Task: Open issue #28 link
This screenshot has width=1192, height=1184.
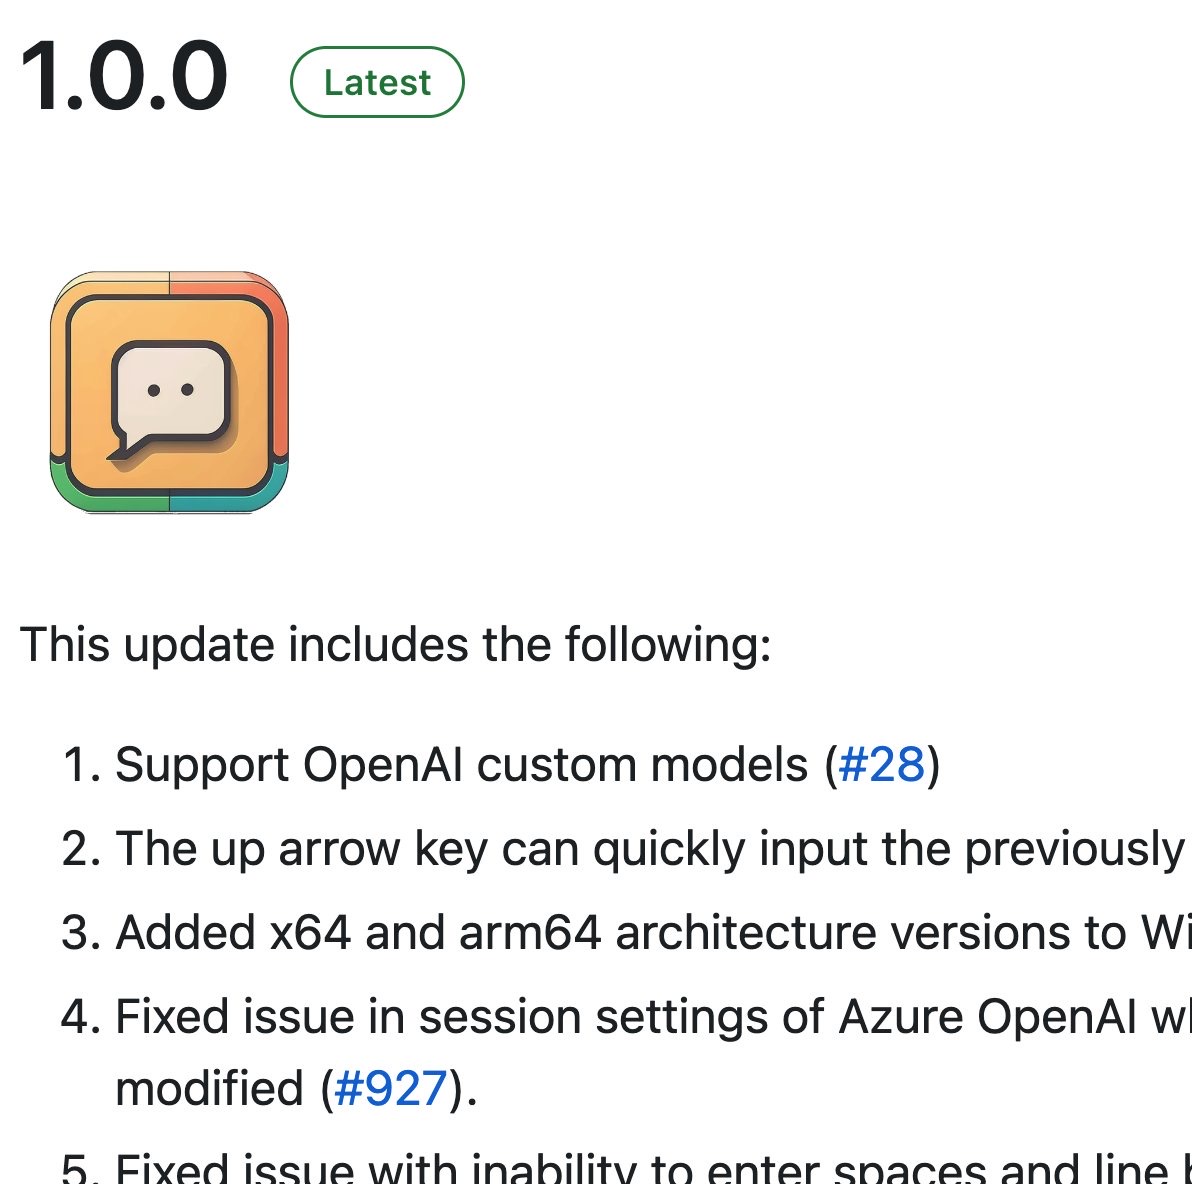Action: [881, 764]
